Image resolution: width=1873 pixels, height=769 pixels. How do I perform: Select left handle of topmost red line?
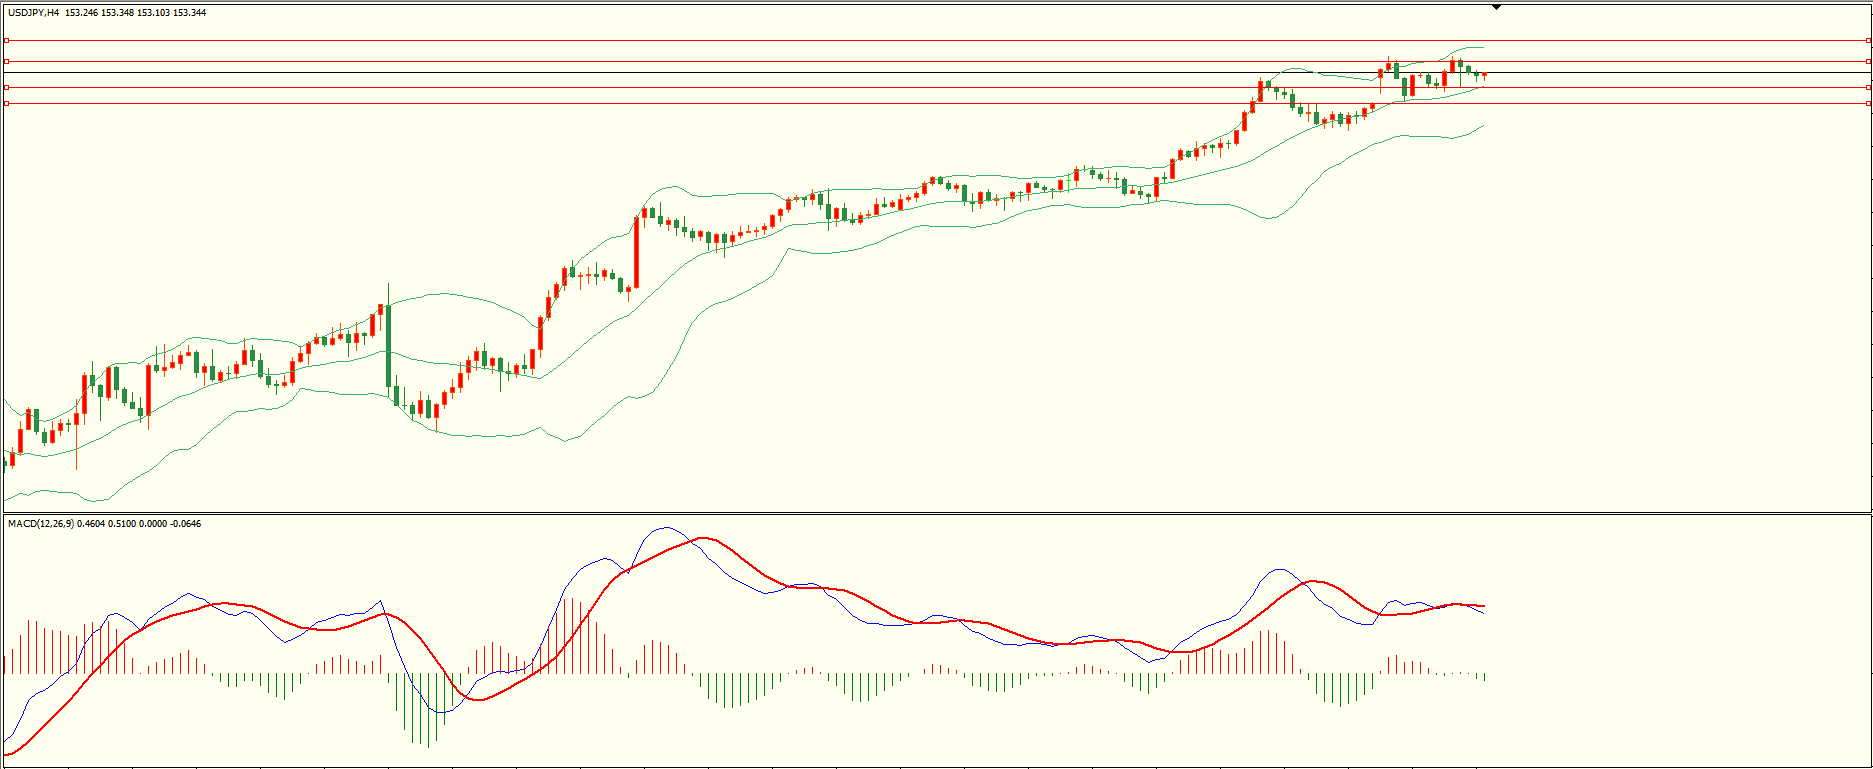pyautogui.click(x=6, y=41)
